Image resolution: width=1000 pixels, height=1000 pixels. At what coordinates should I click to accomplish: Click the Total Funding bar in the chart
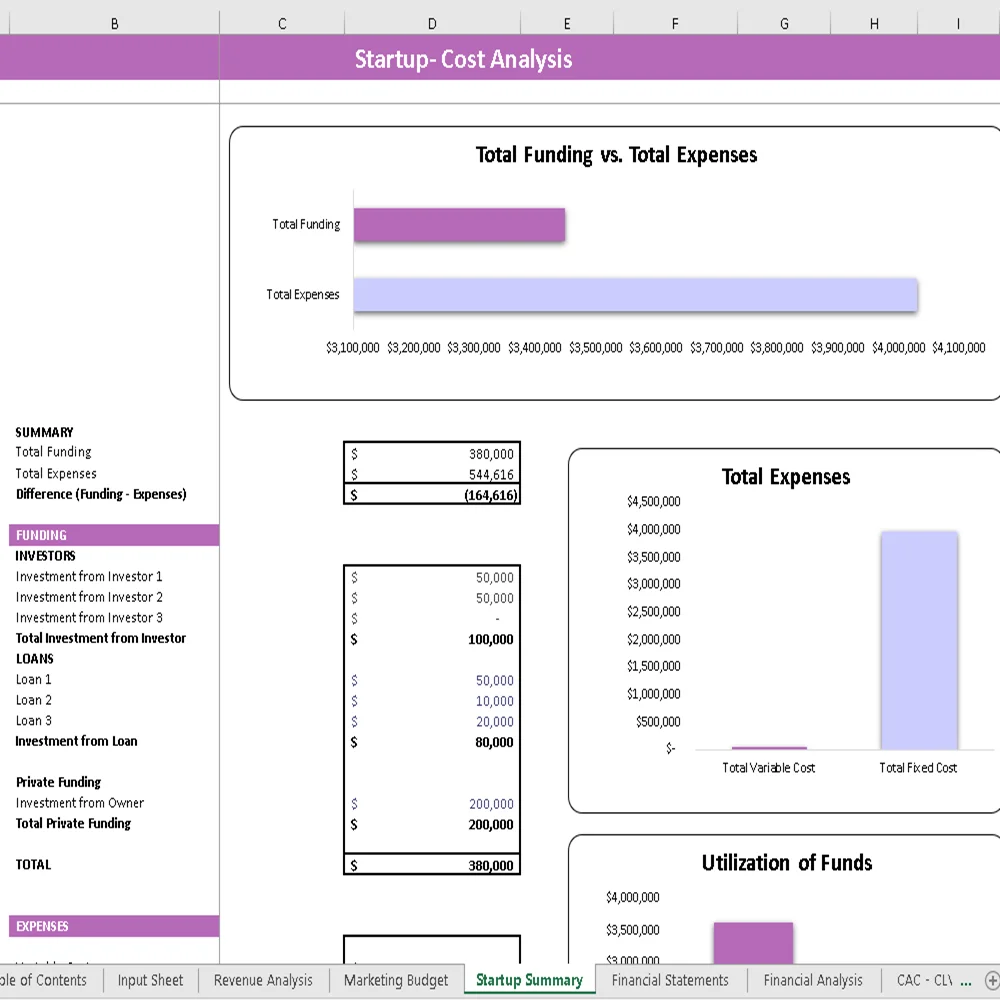point(459,224)
